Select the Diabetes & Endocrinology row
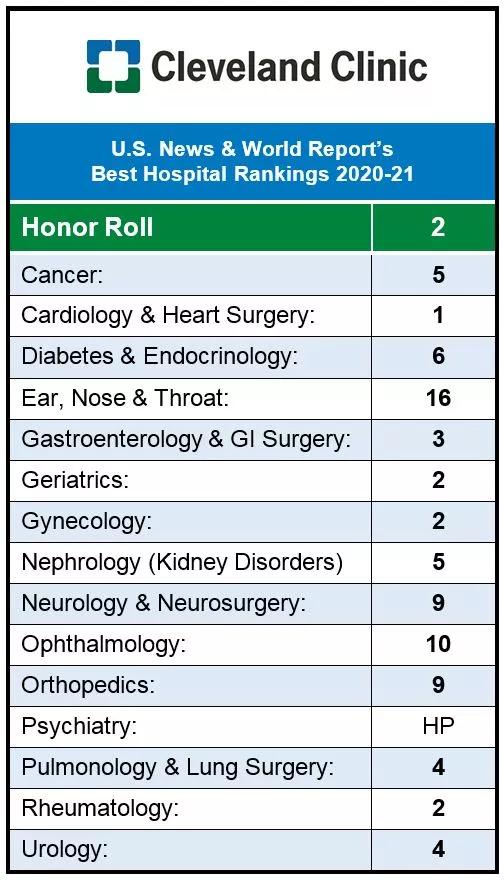Screen dimensions: 504x880 (253, 357)
